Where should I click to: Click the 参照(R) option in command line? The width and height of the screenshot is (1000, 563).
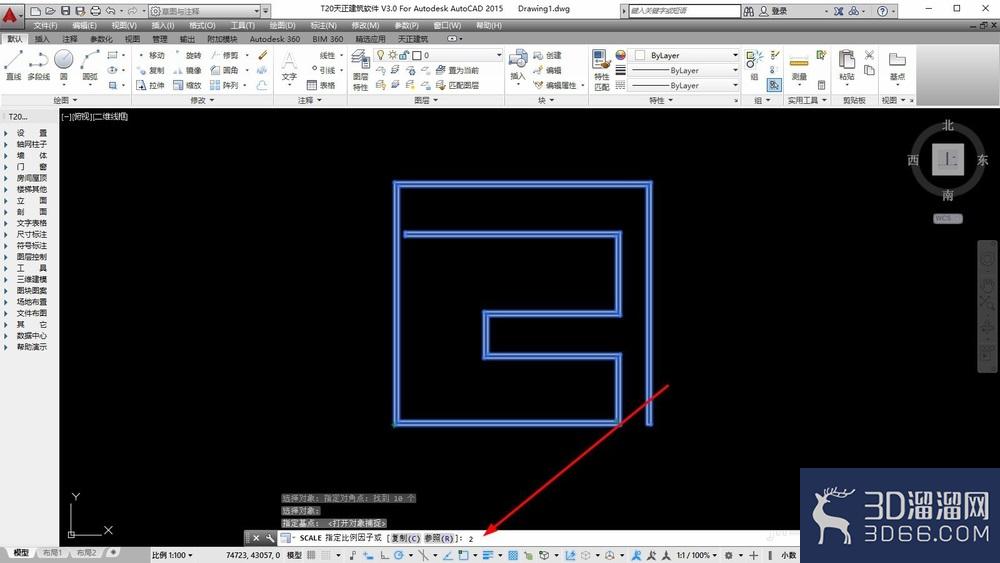point(439,538)
